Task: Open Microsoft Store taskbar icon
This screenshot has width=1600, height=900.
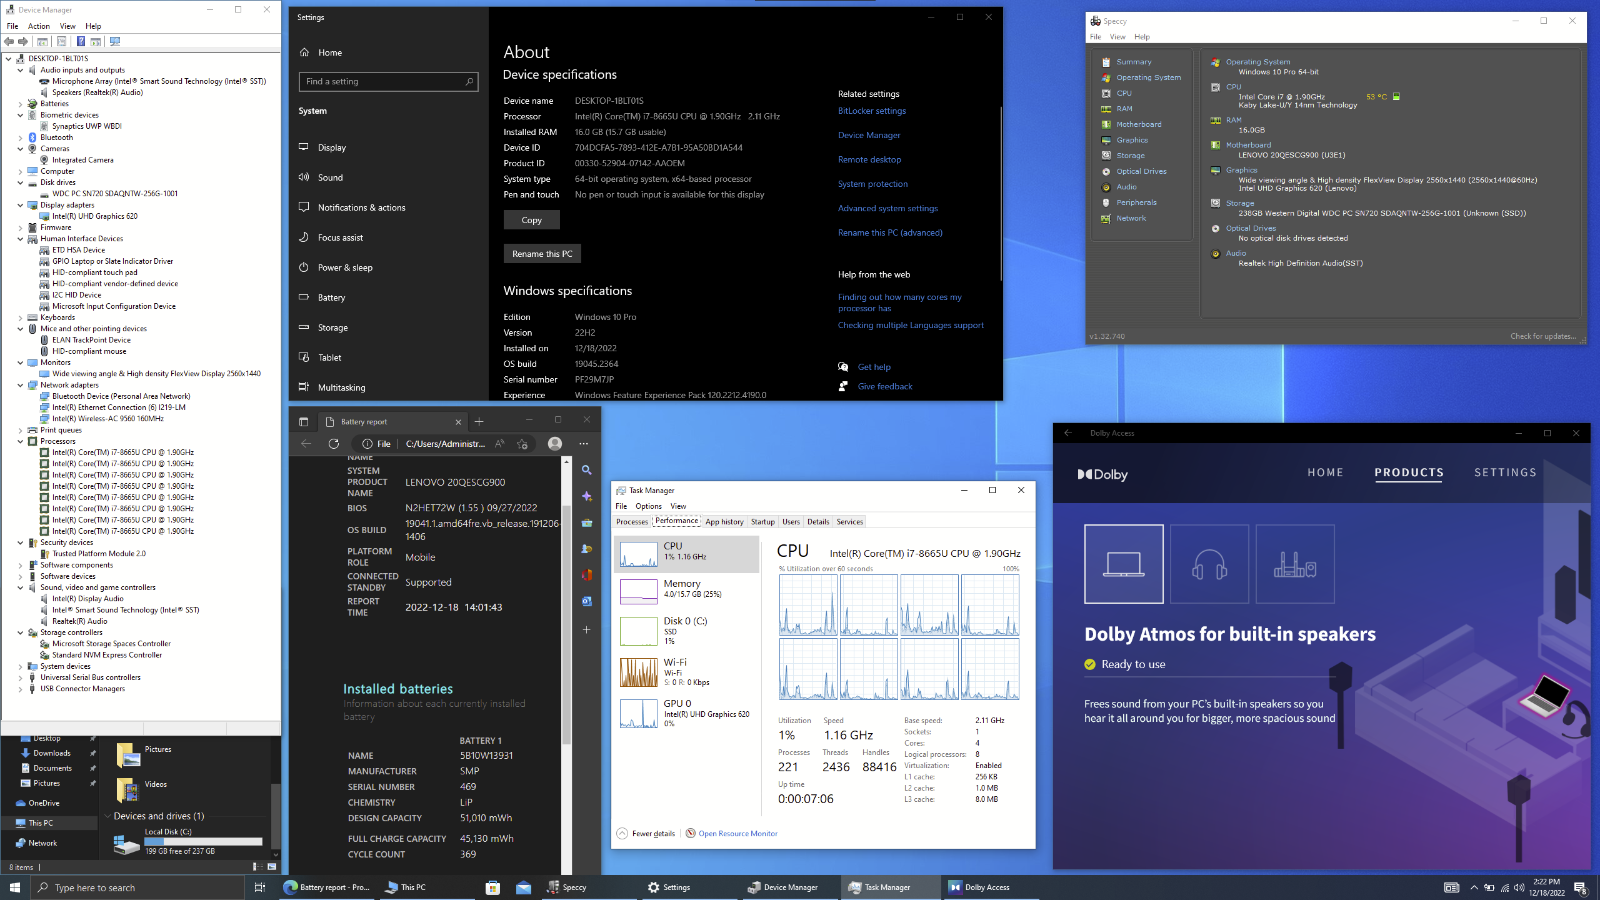Action: 492,887
